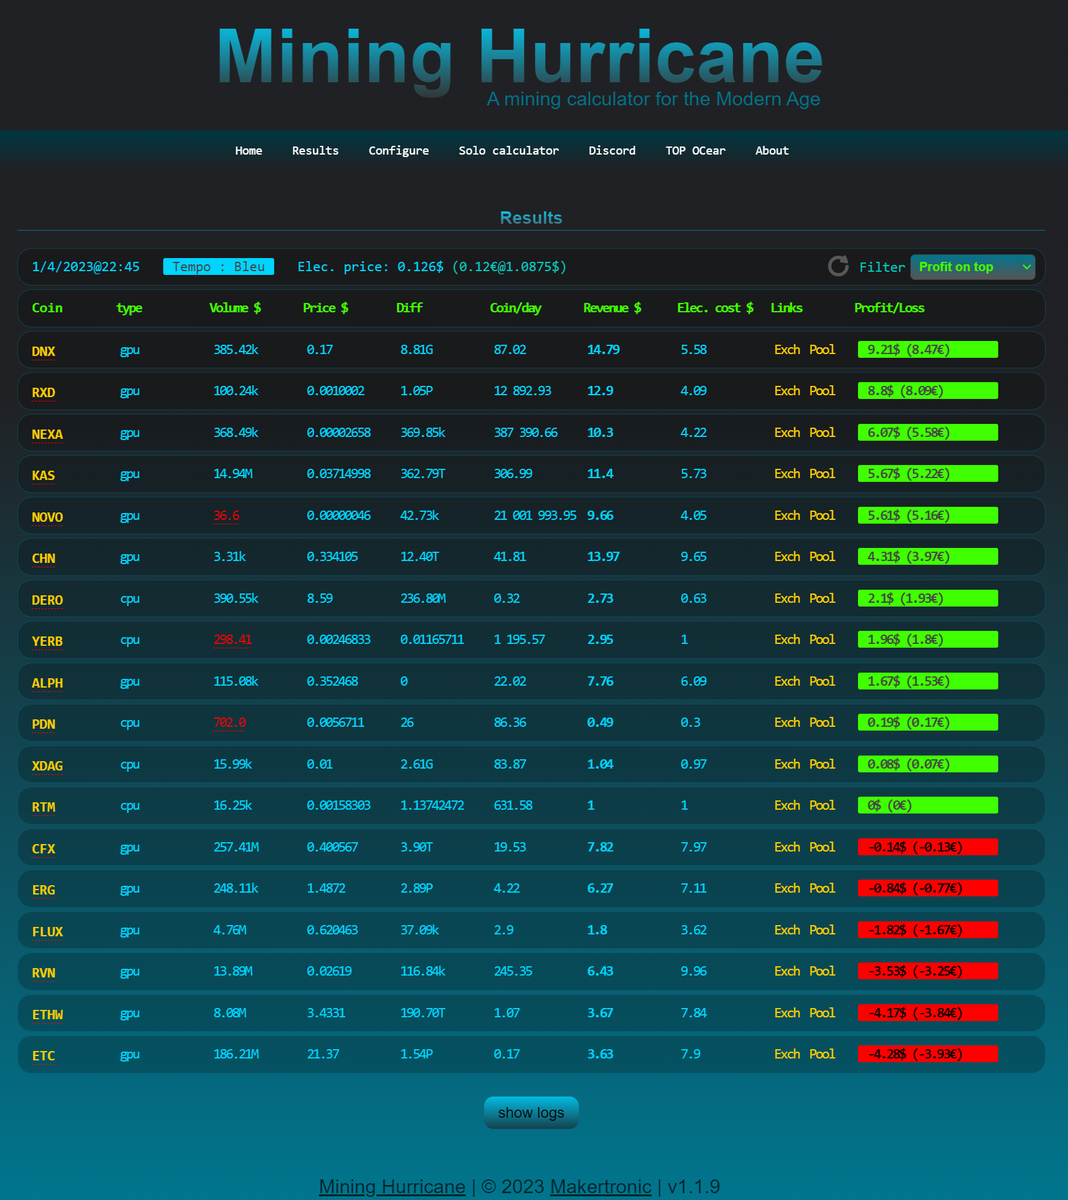Click the NOVO coin name

pos(47,518)
